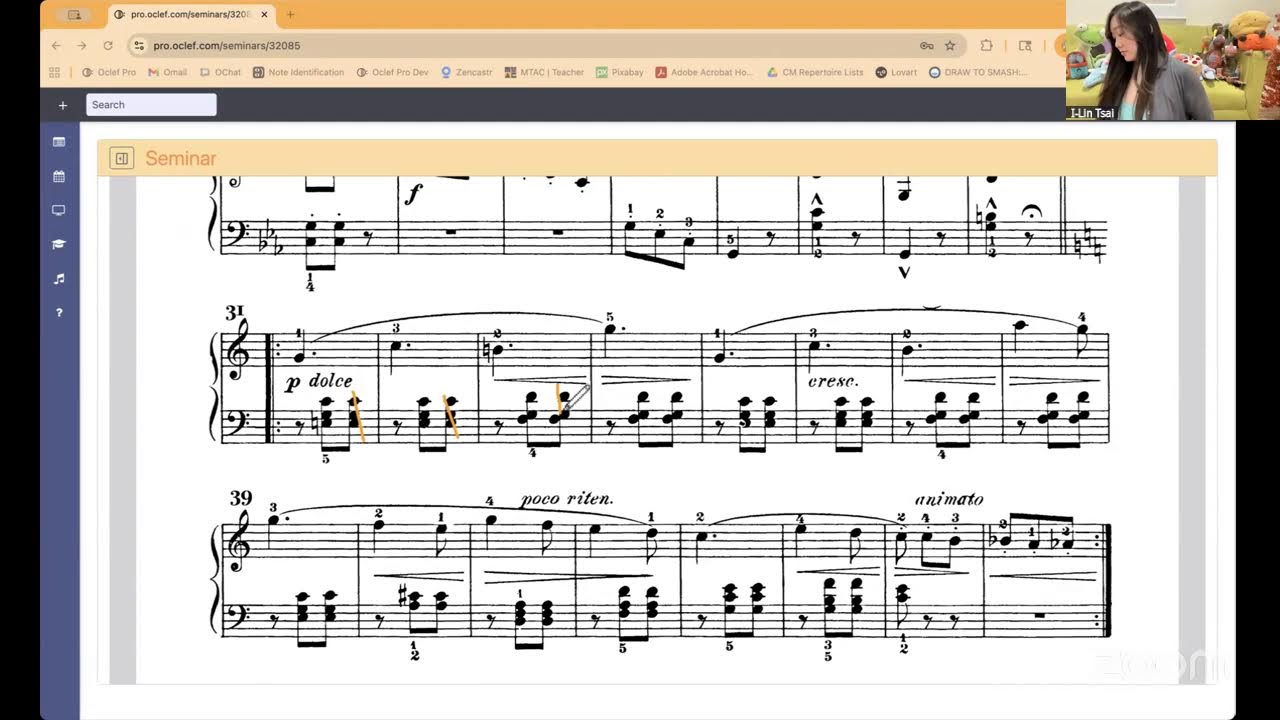Screen dimensions: 1280x720
Task: Open the Oclef Pro bookmark
Action: (x=109, y=72)
